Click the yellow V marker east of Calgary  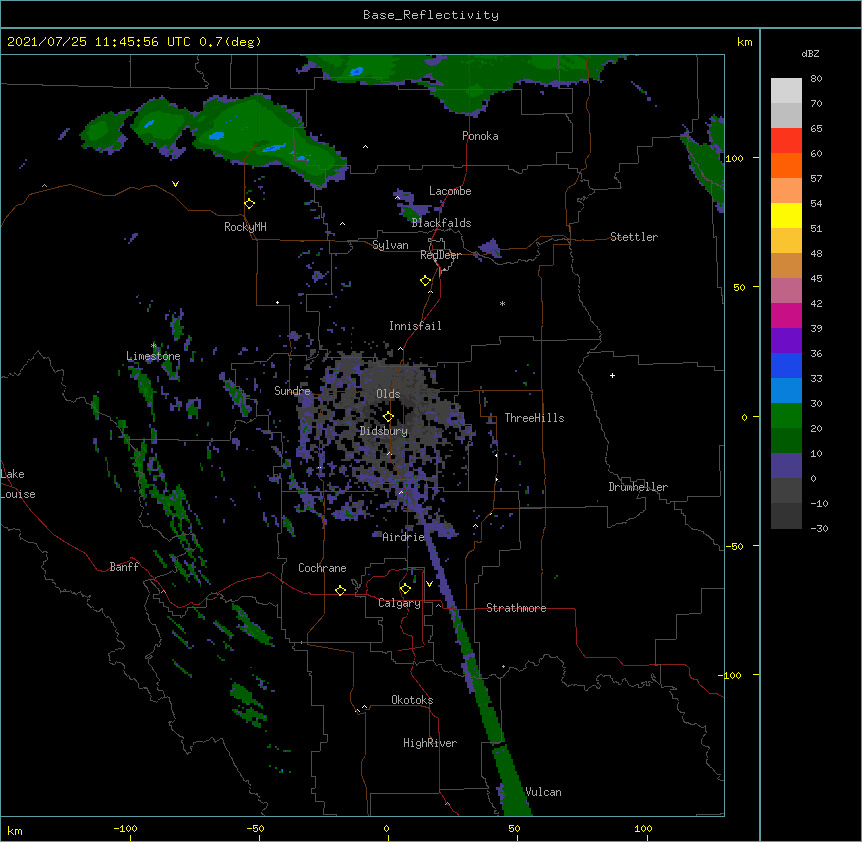click(429, 584)
